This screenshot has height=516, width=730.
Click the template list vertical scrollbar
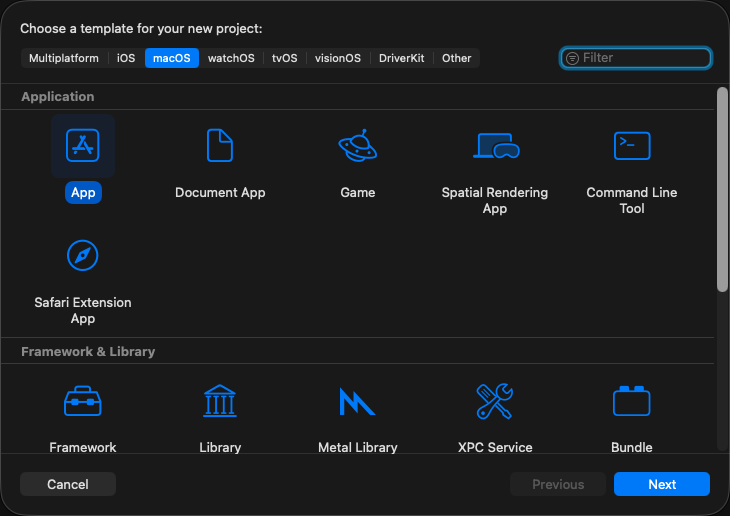pos(722,190)
